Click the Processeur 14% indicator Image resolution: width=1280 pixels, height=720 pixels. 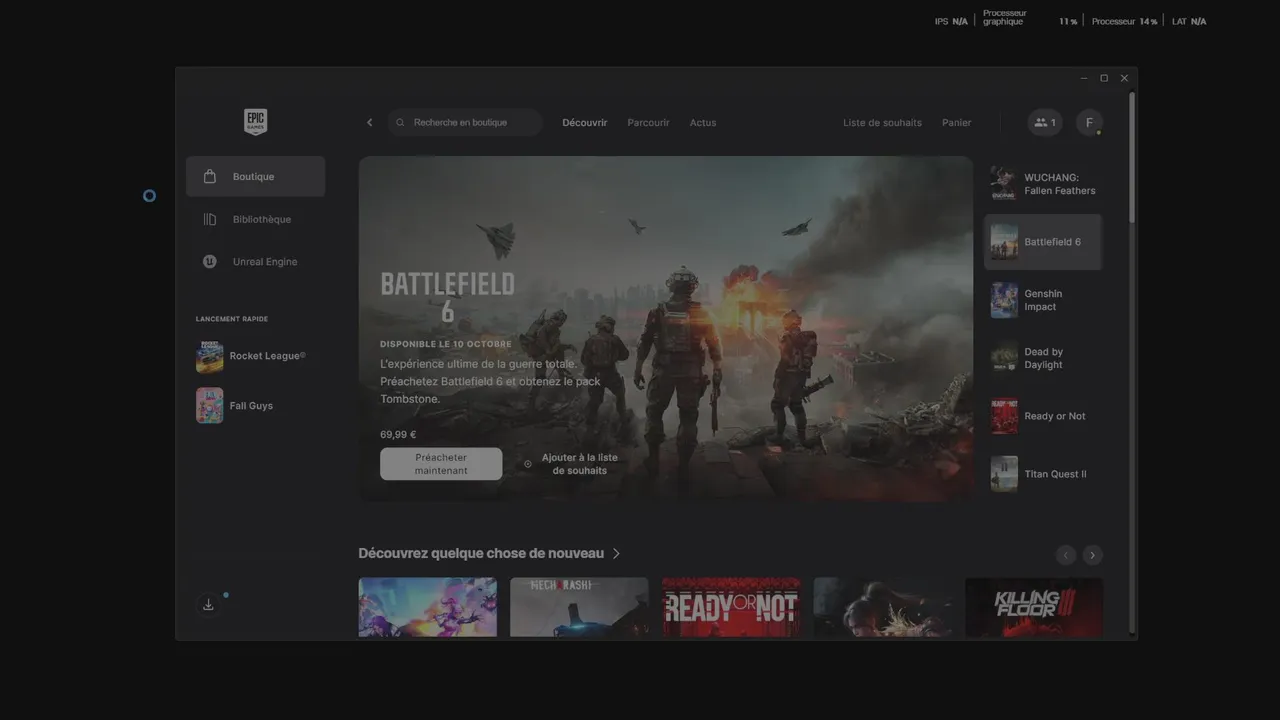click(x=1124, y=21)
